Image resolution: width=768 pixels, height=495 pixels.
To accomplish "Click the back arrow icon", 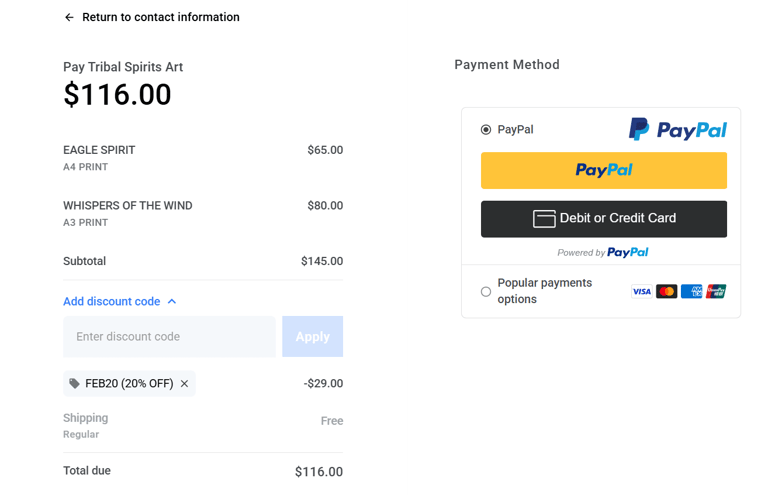I will [69, 17].
